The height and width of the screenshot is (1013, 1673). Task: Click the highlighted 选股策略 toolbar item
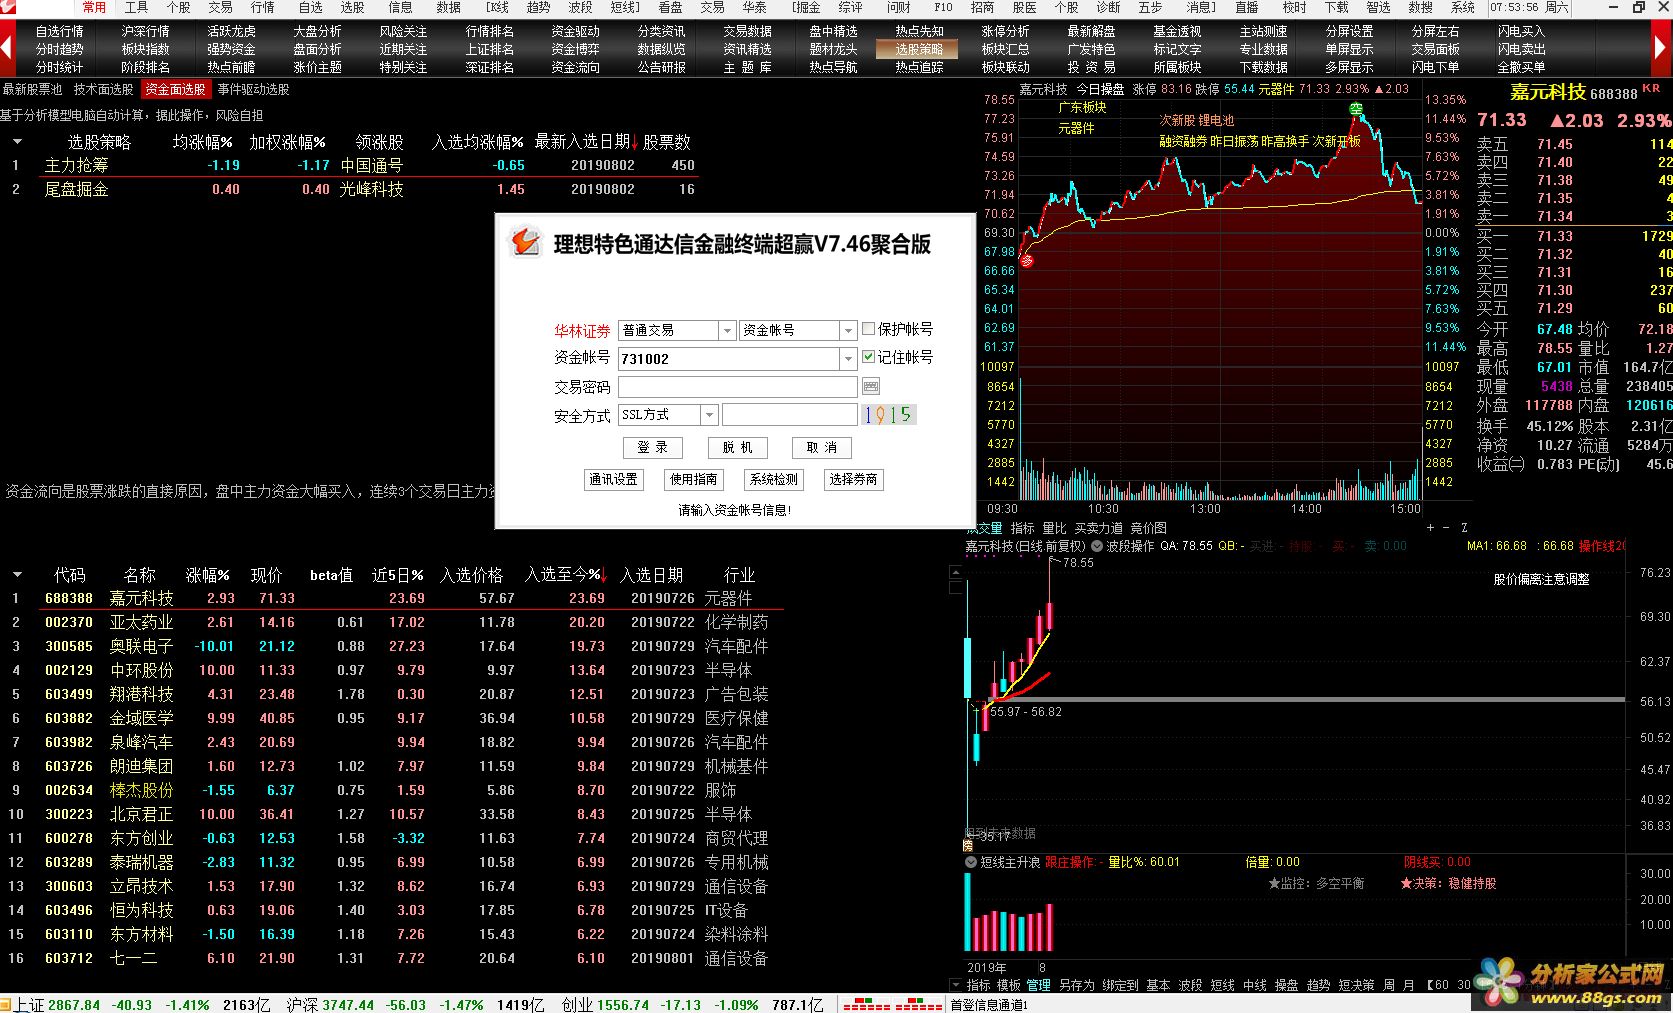click(918, 49)
